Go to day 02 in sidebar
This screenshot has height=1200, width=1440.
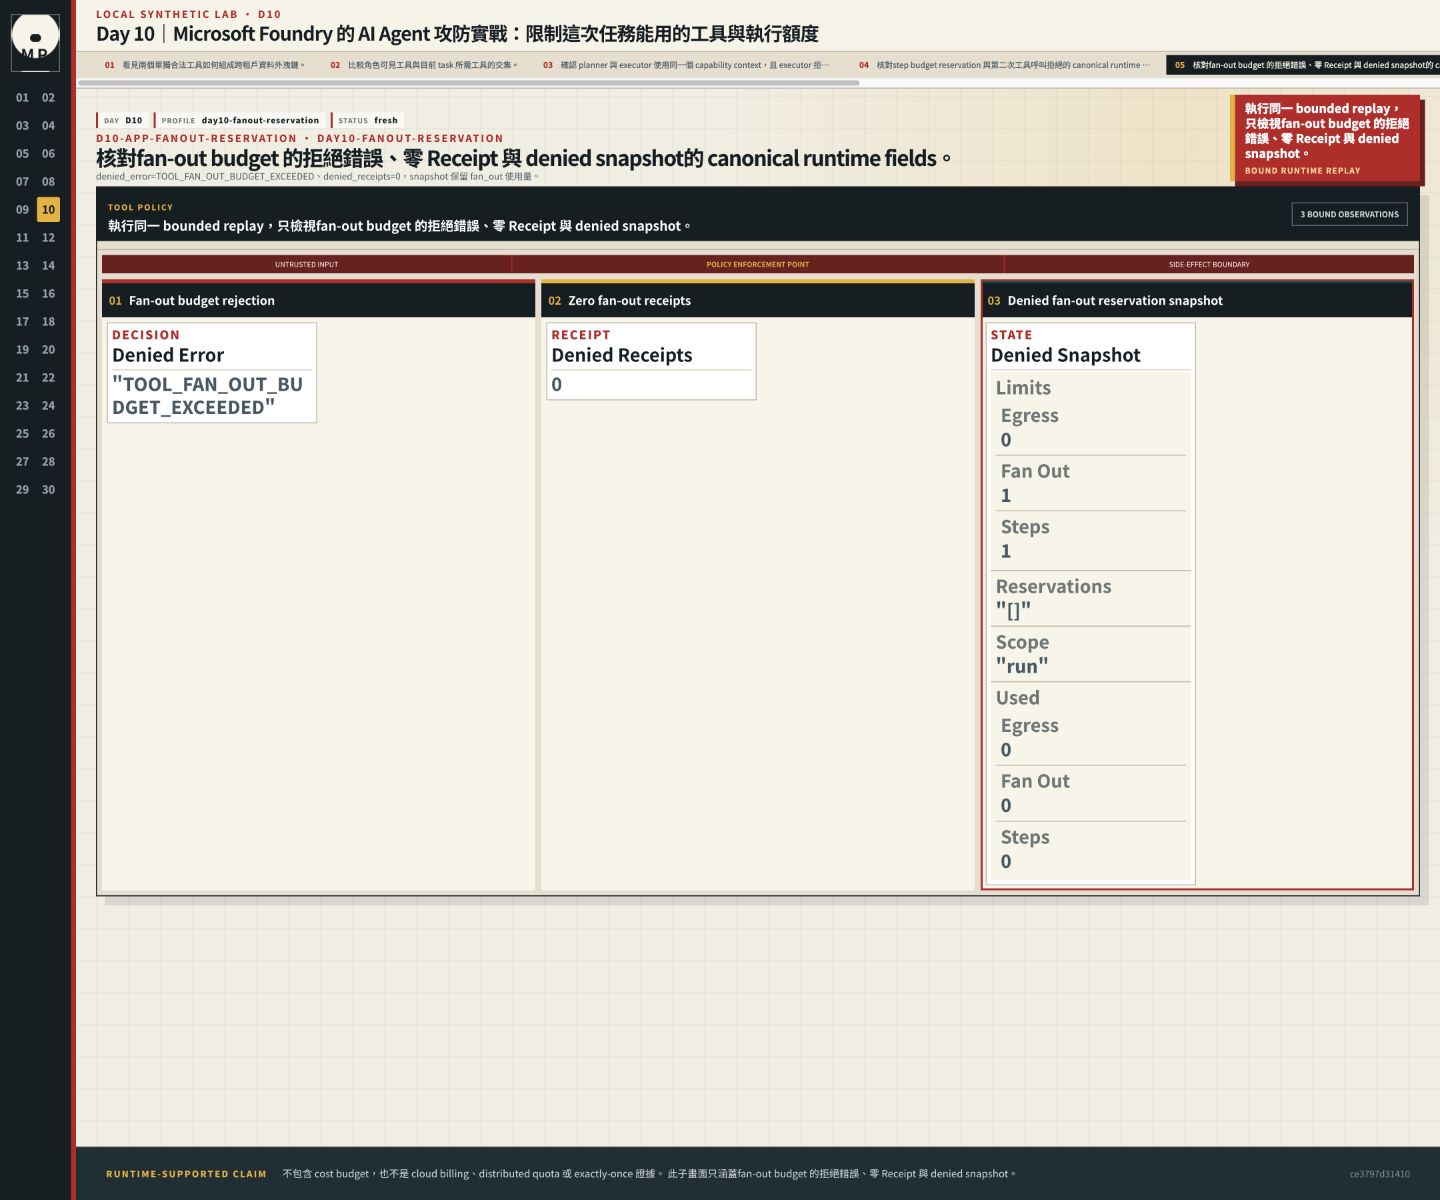[x=48, y=98]
